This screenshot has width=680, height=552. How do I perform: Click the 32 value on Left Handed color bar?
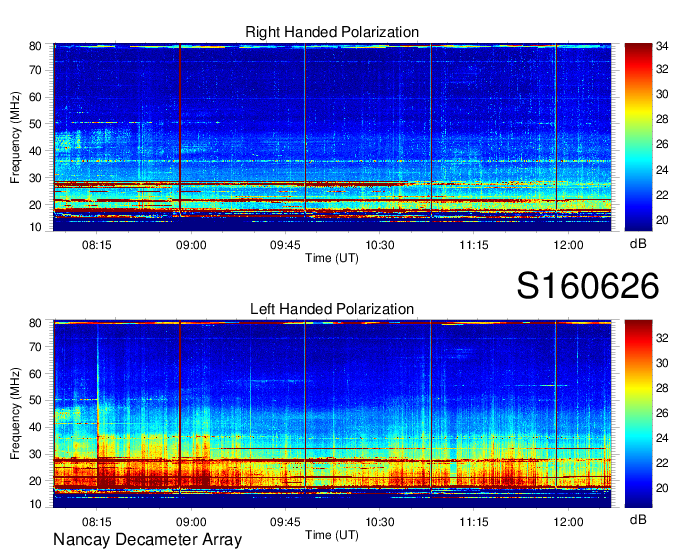(662, 338)
